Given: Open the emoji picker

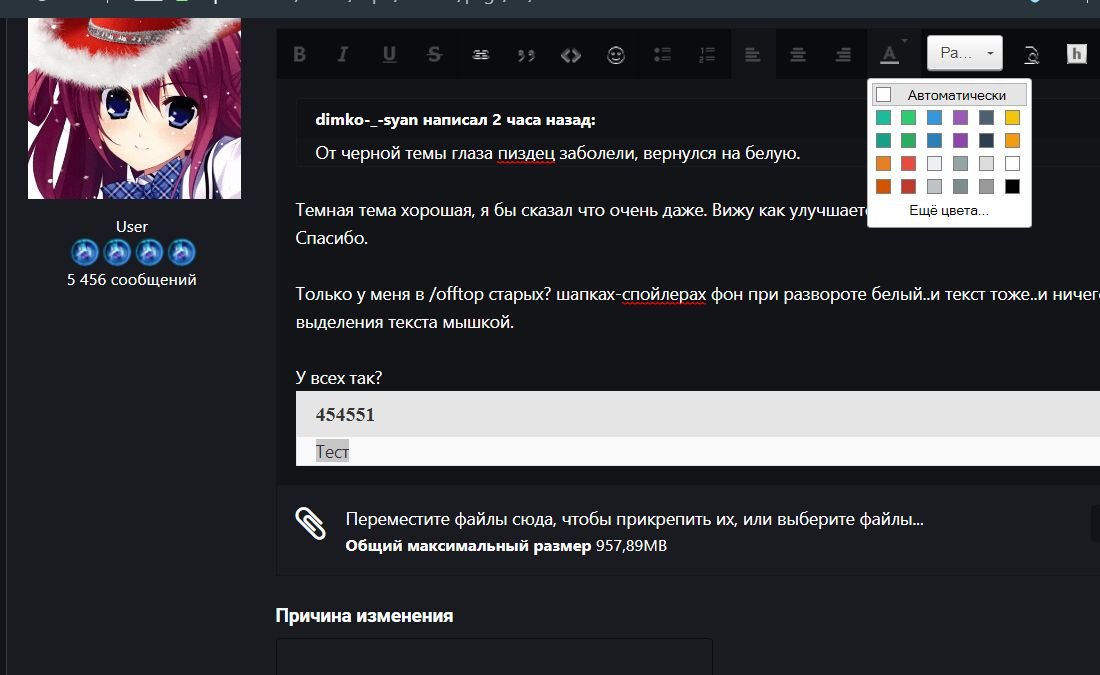Looking at the screenshot, I should 616,54.
